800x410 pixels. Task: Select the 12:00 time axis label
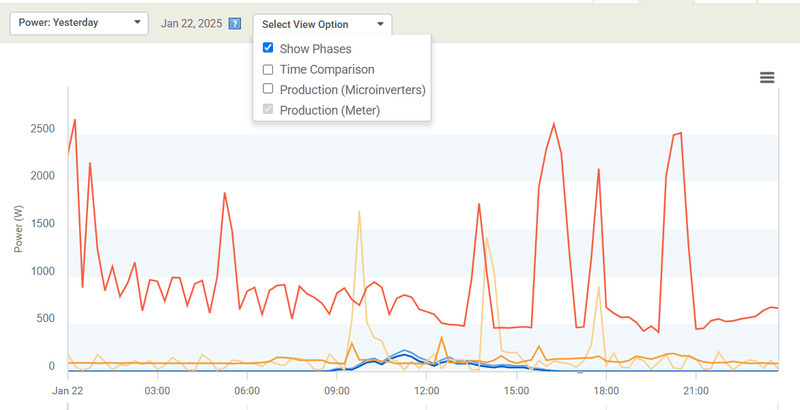click(x=427, y=390)
